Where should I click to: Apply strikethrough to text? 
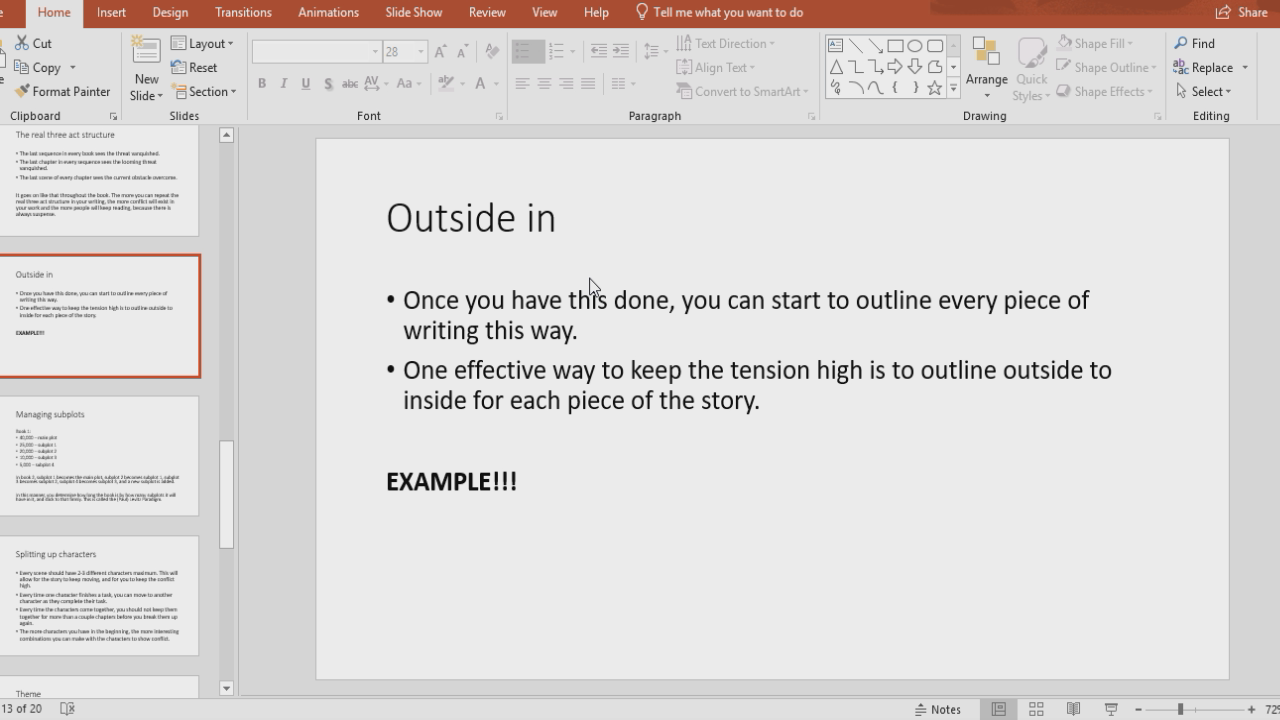(x=328, y=84)
